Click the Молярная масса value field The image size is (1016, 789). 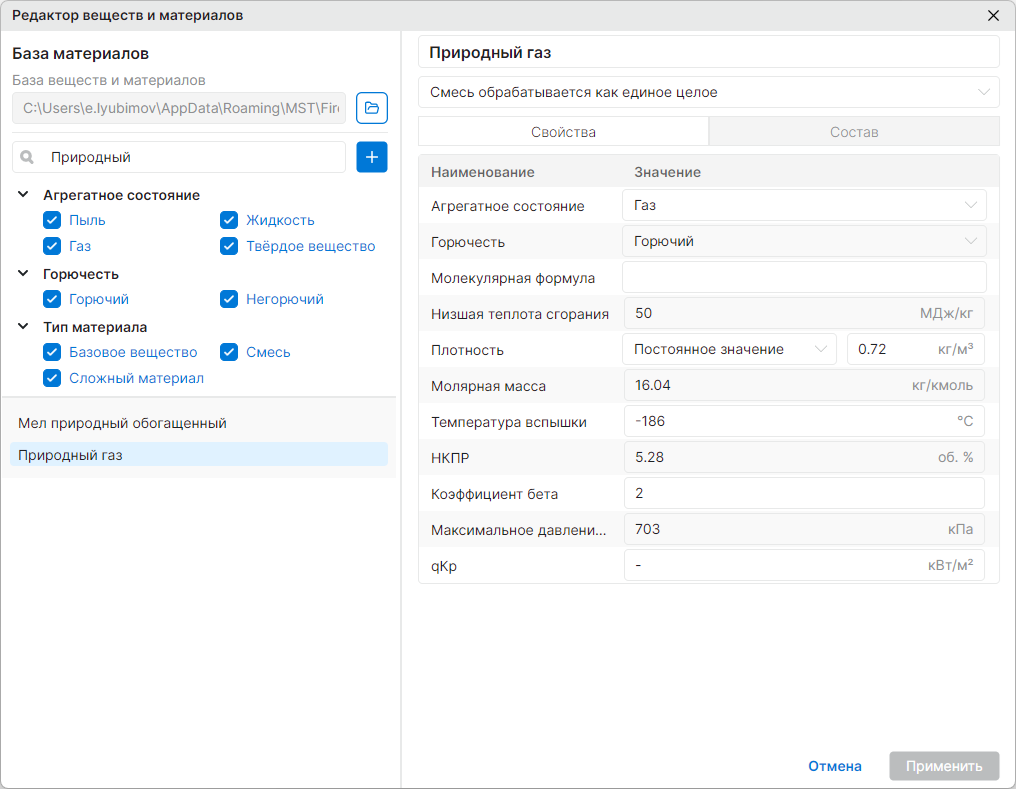[x=804, y=385]
